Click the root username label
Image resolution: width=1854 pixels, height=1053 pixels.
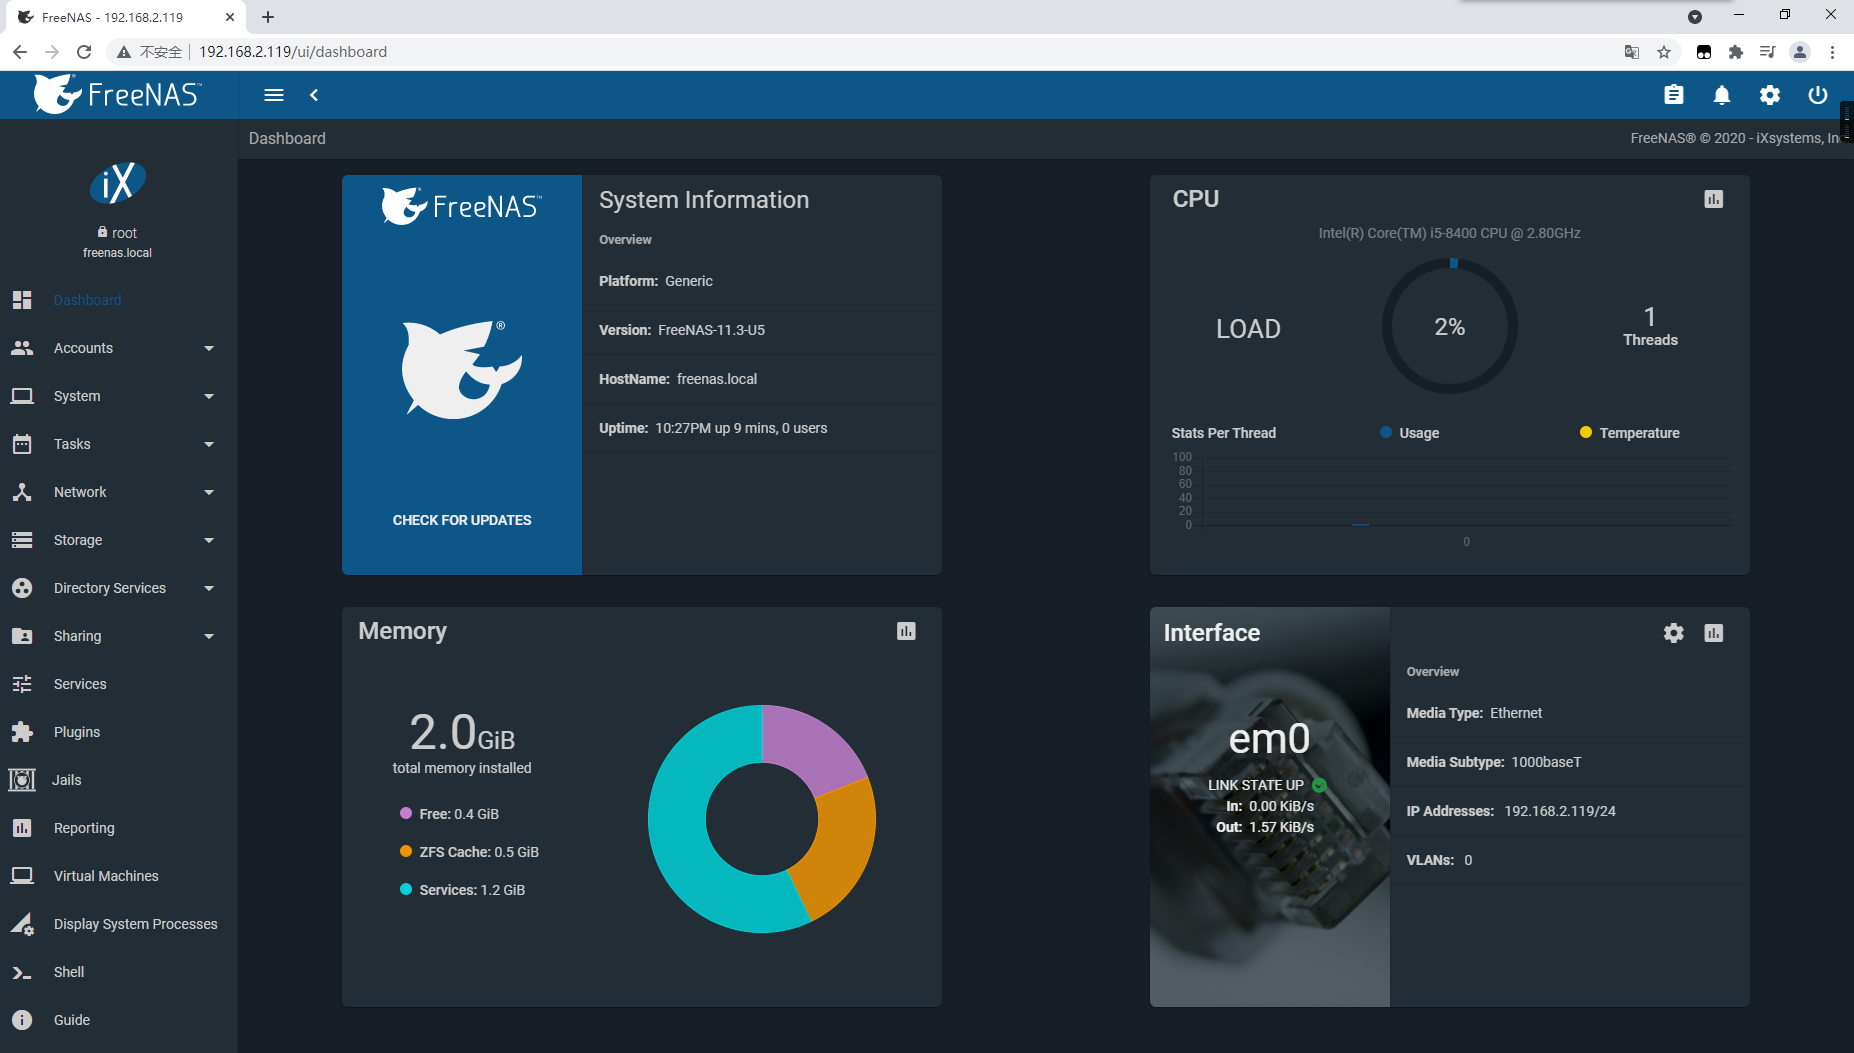(124, 233)
